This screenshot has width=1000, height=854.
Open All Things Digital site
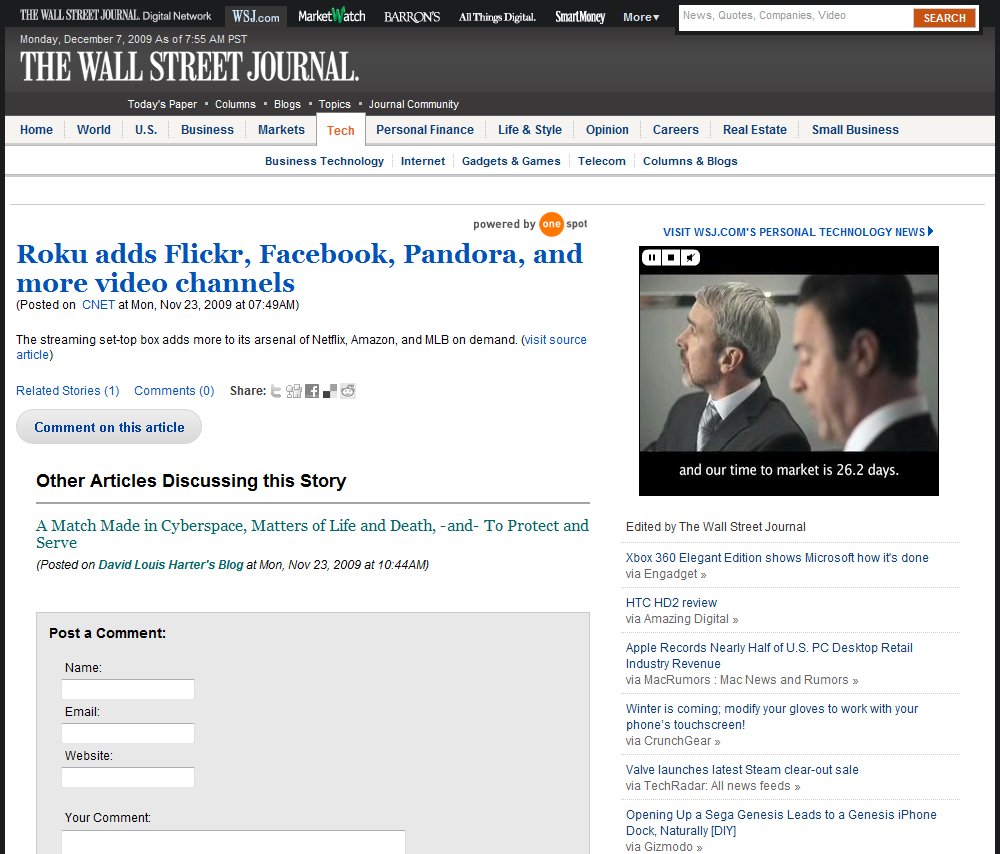click(x=497, y=17)
